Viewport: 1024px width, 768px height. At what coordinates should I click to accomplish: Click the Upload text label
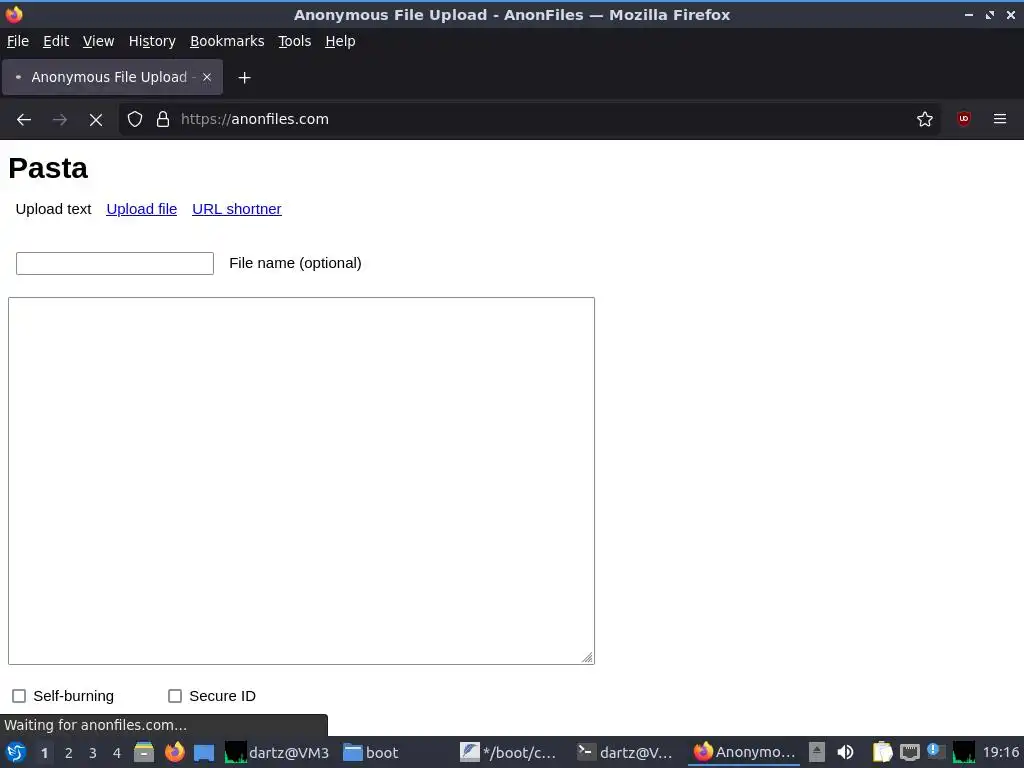[54, 209]
